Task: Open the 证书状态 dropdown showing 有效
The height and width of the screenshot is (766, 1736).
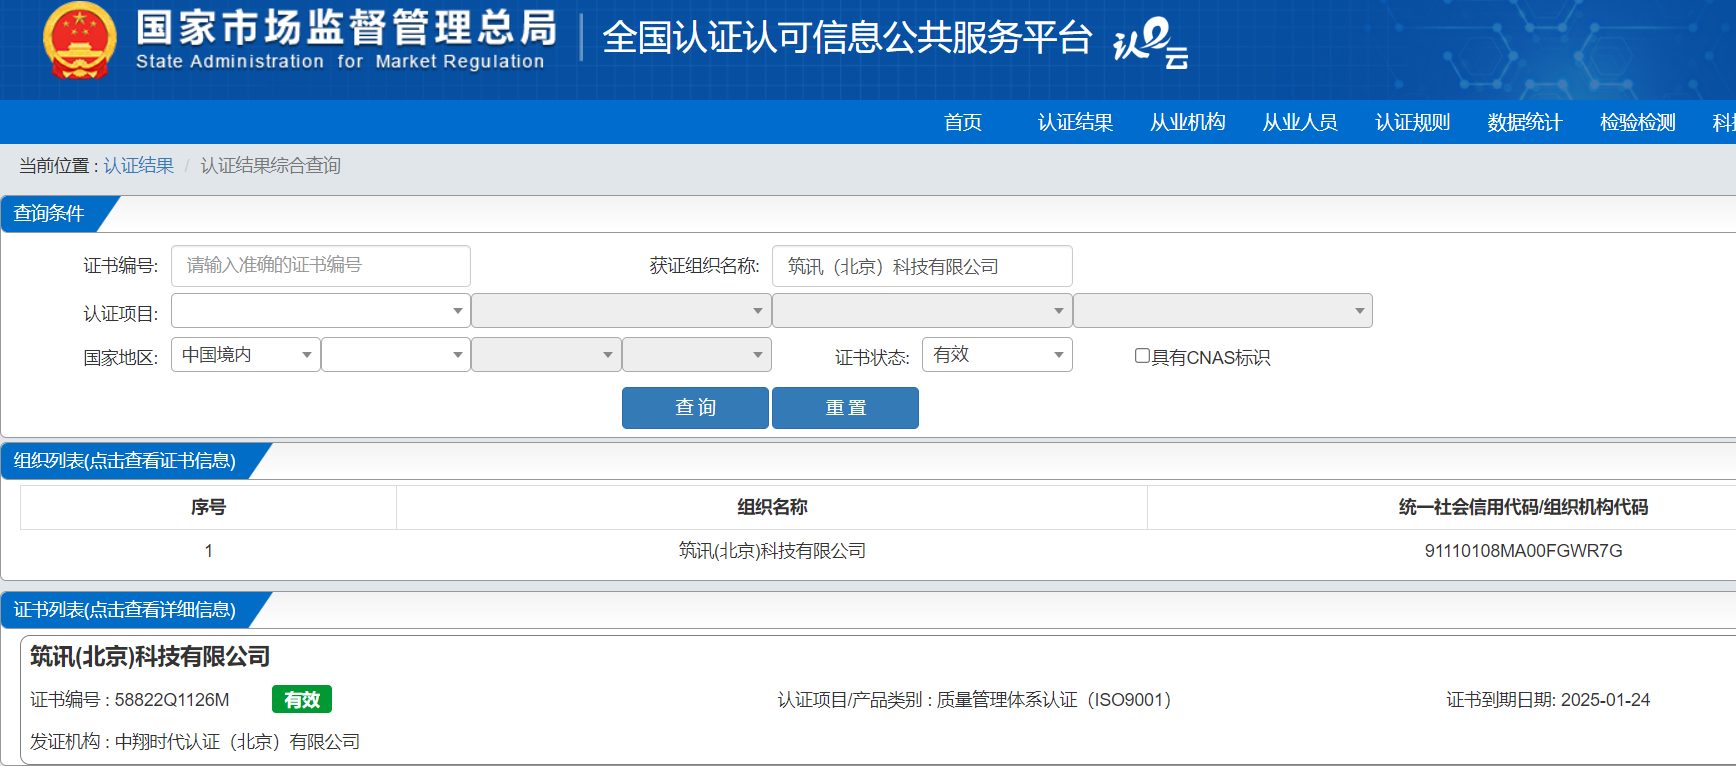Action: click(x=997, y=355)
